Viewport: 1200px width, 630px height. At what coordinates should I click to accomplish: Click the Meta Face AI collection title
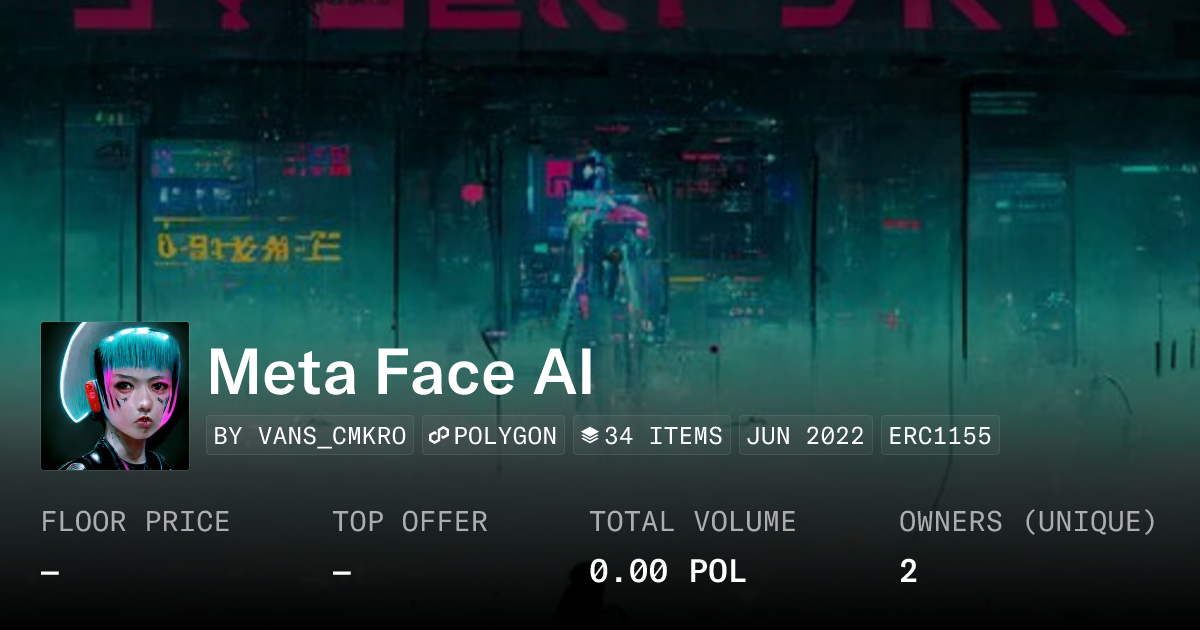point(400,372)
